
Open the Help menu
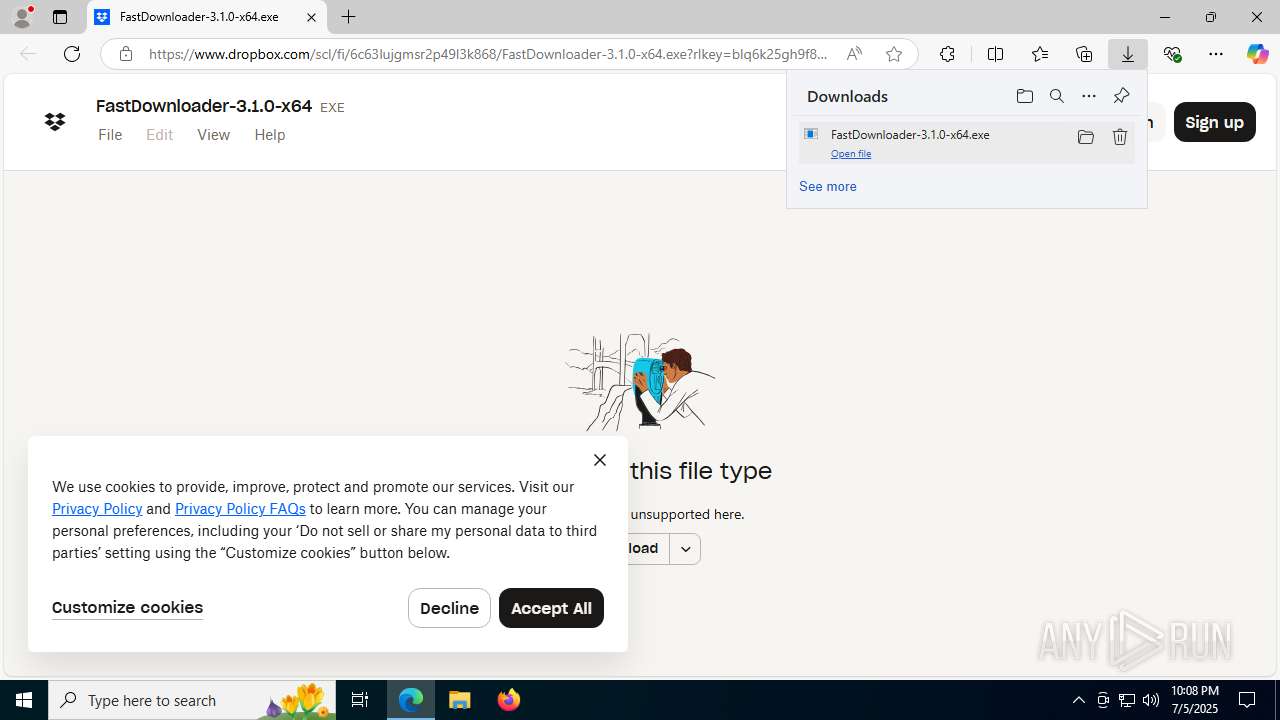[269, 135]
